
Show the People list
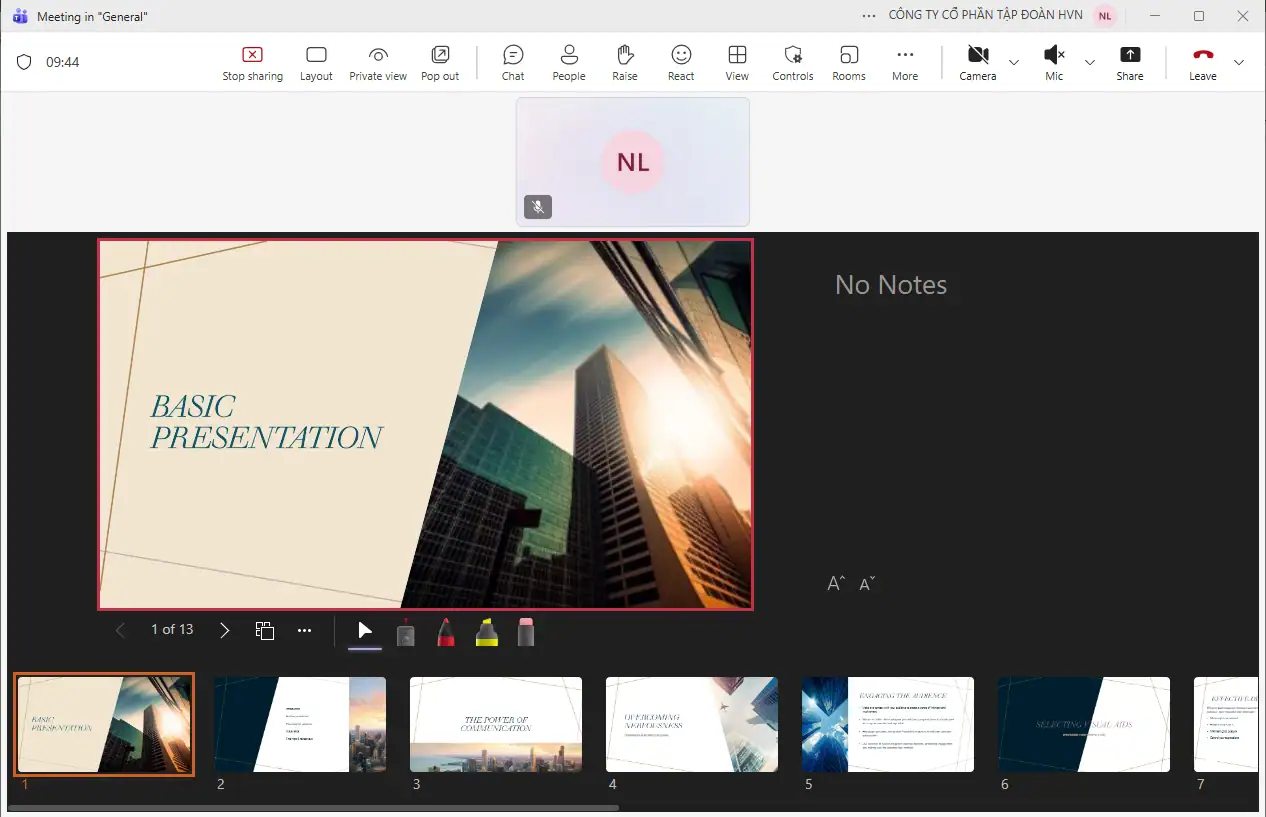tap(569, 63)
